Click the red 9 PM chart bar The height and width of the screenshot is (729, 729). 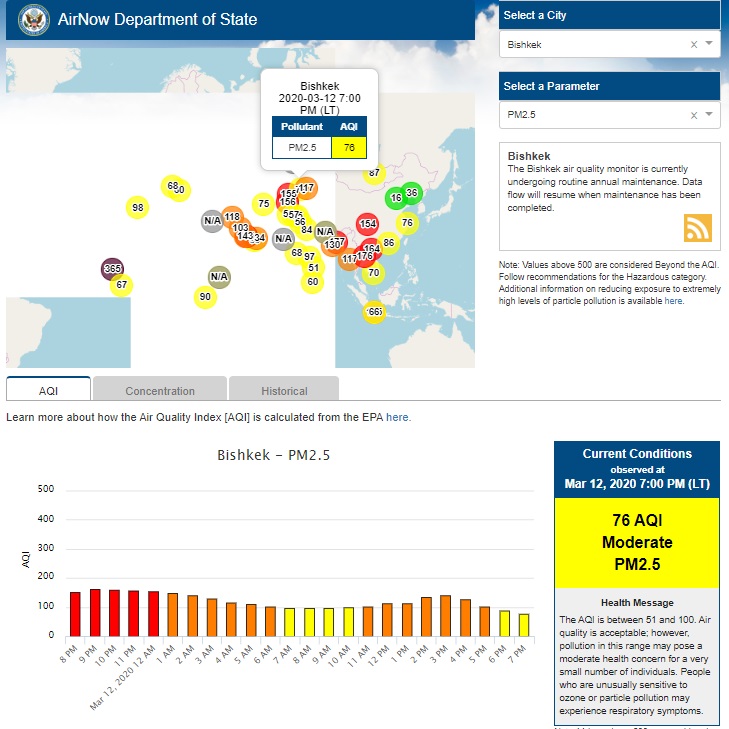(x=96, y=612)
